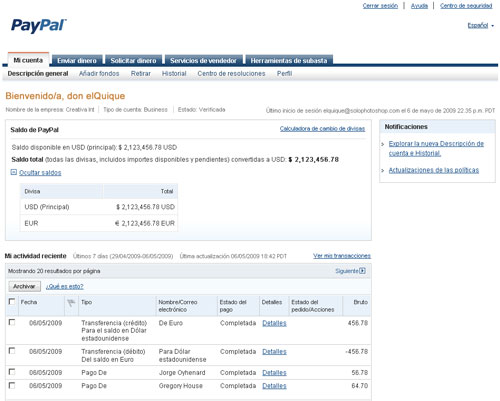
Task: Click the -456.78 gross amount
Action: (x=357, y=352)
